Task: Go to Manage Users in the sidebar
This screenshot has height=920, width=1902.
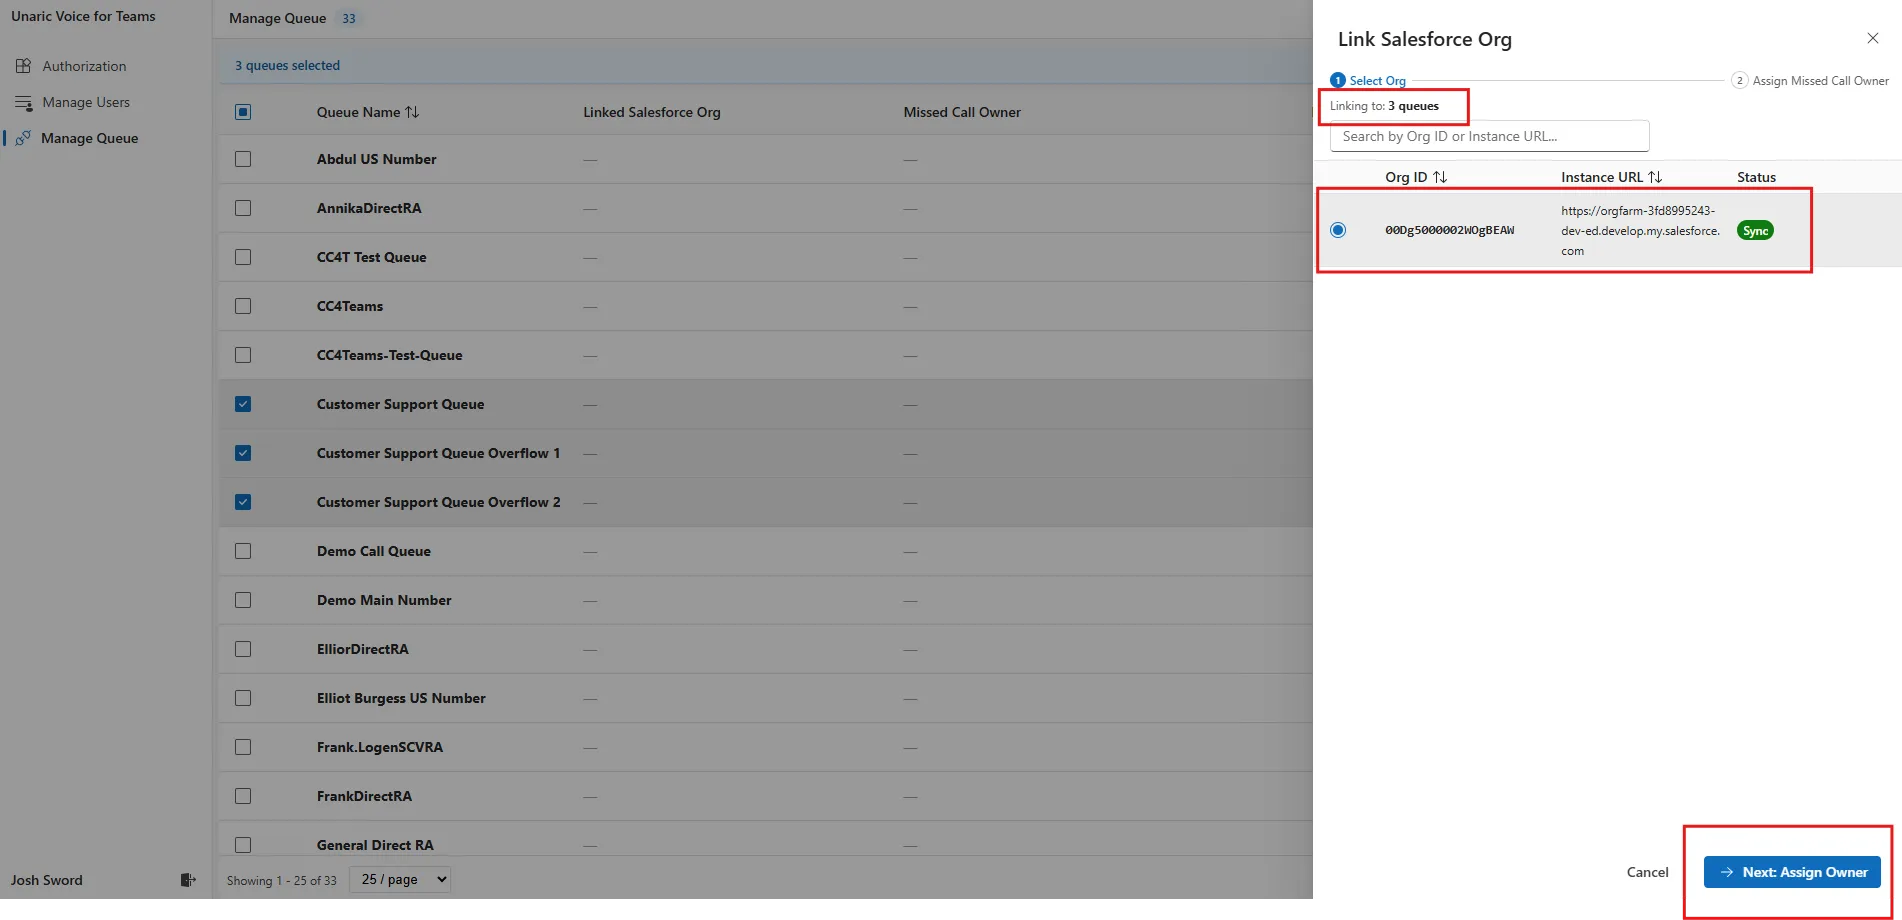Action: [x=86, y=102]
